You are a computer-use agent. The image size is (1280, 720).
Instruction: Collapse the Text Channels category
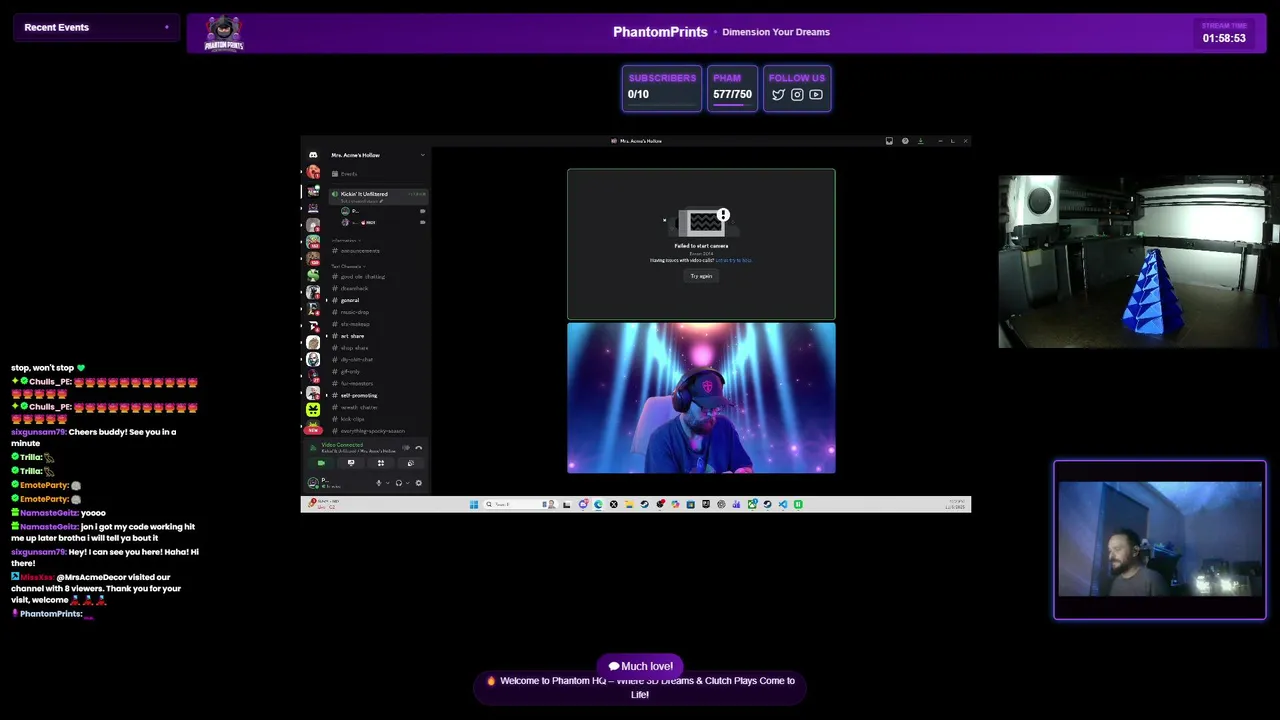click(x=347, y=266)
